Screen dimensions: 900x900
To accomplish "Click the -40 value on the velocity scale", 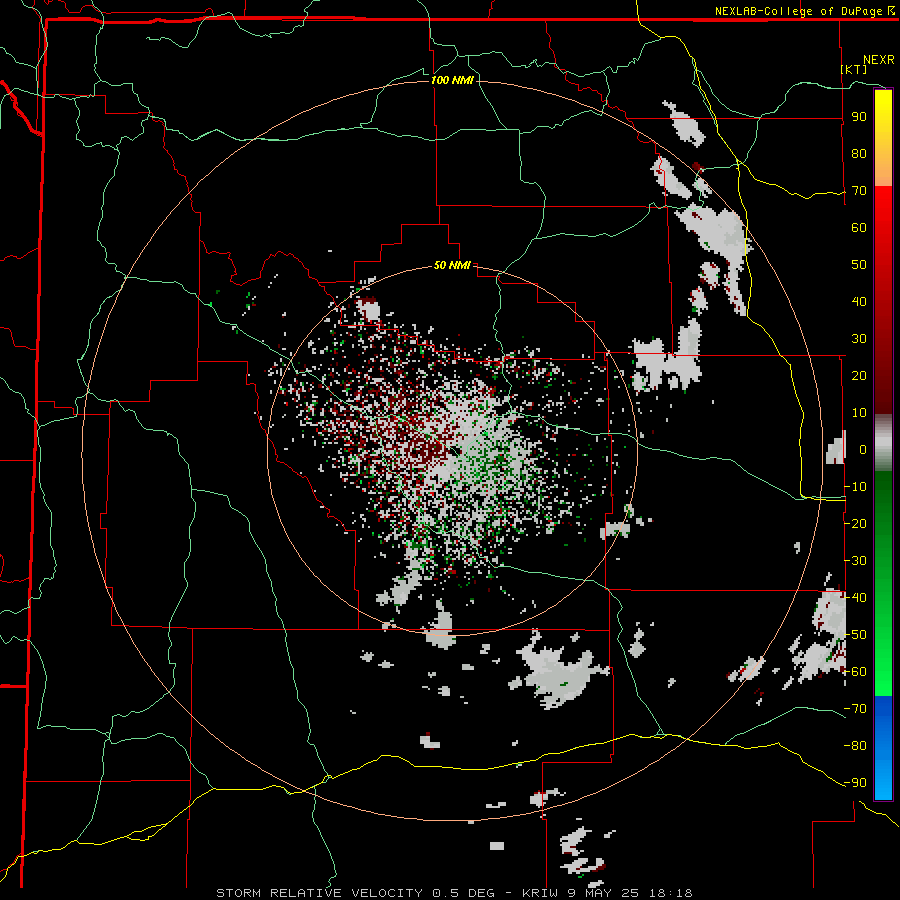I will (855, 598).
